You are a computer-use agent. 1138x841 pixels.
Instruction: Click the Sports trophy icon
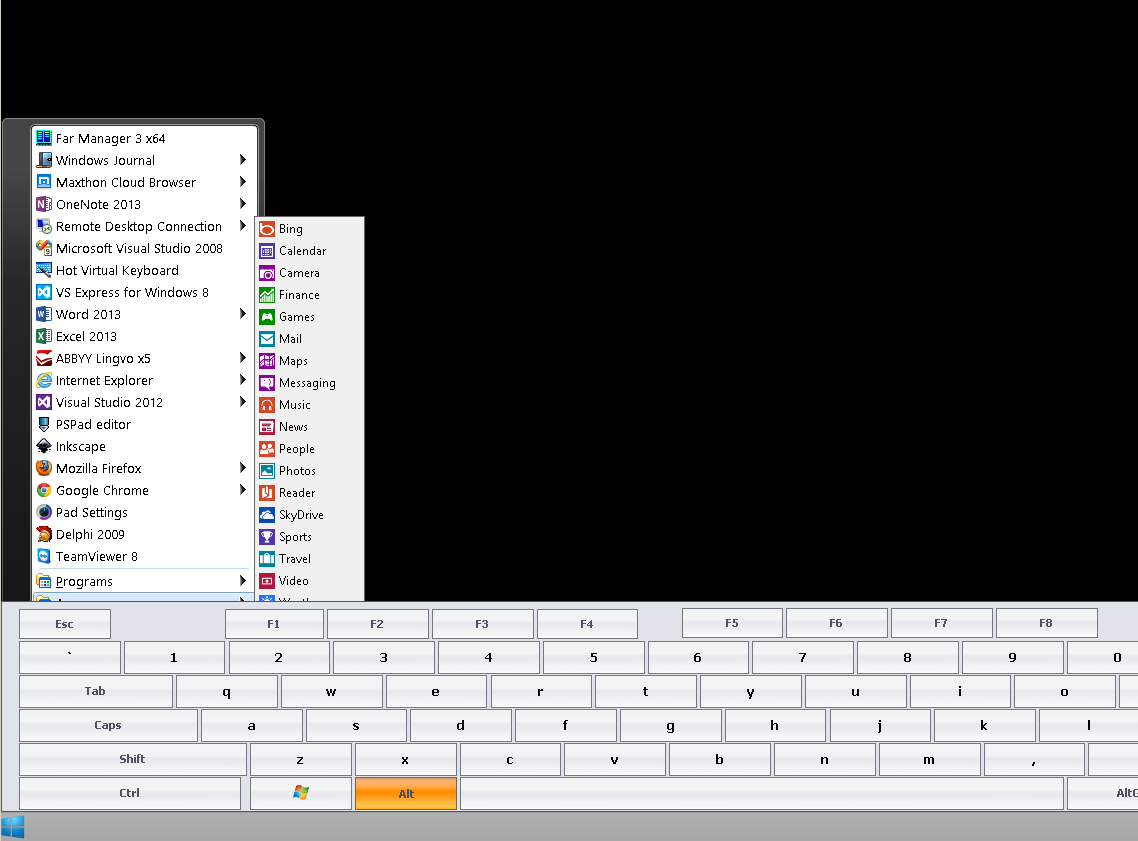267,537
